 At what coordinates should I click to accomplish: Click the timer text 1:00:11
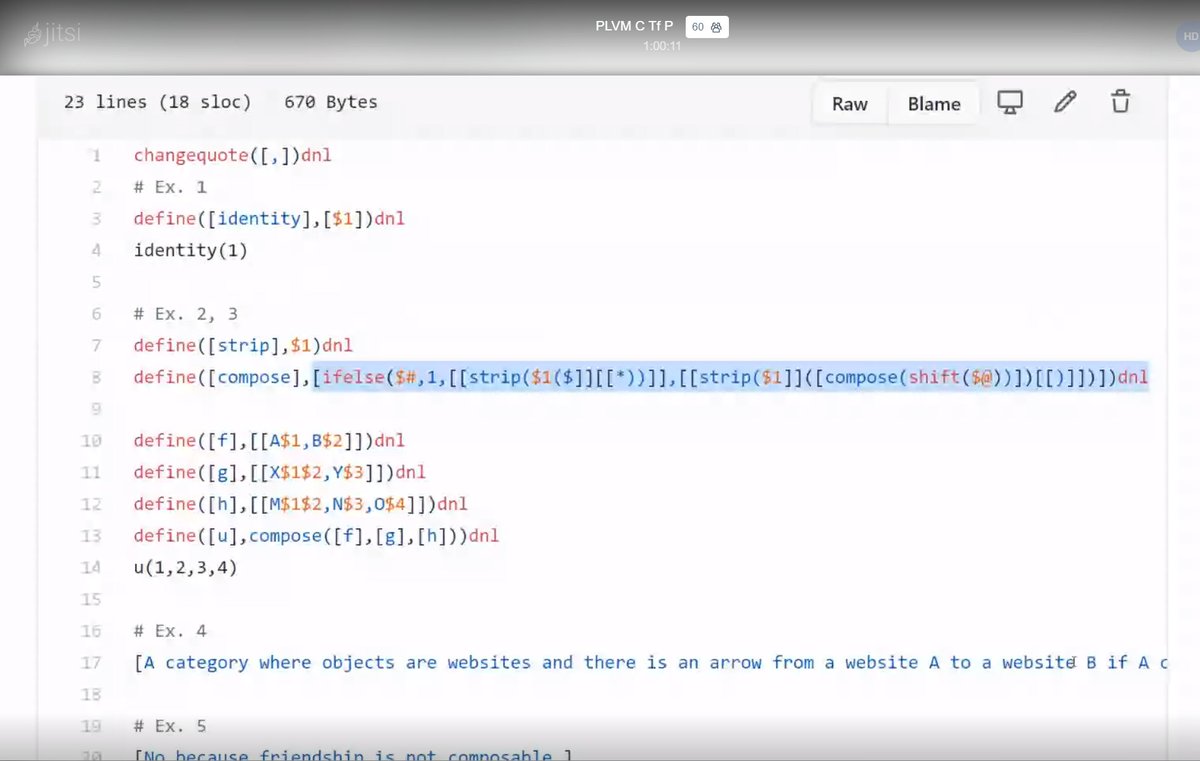[662, 46]
